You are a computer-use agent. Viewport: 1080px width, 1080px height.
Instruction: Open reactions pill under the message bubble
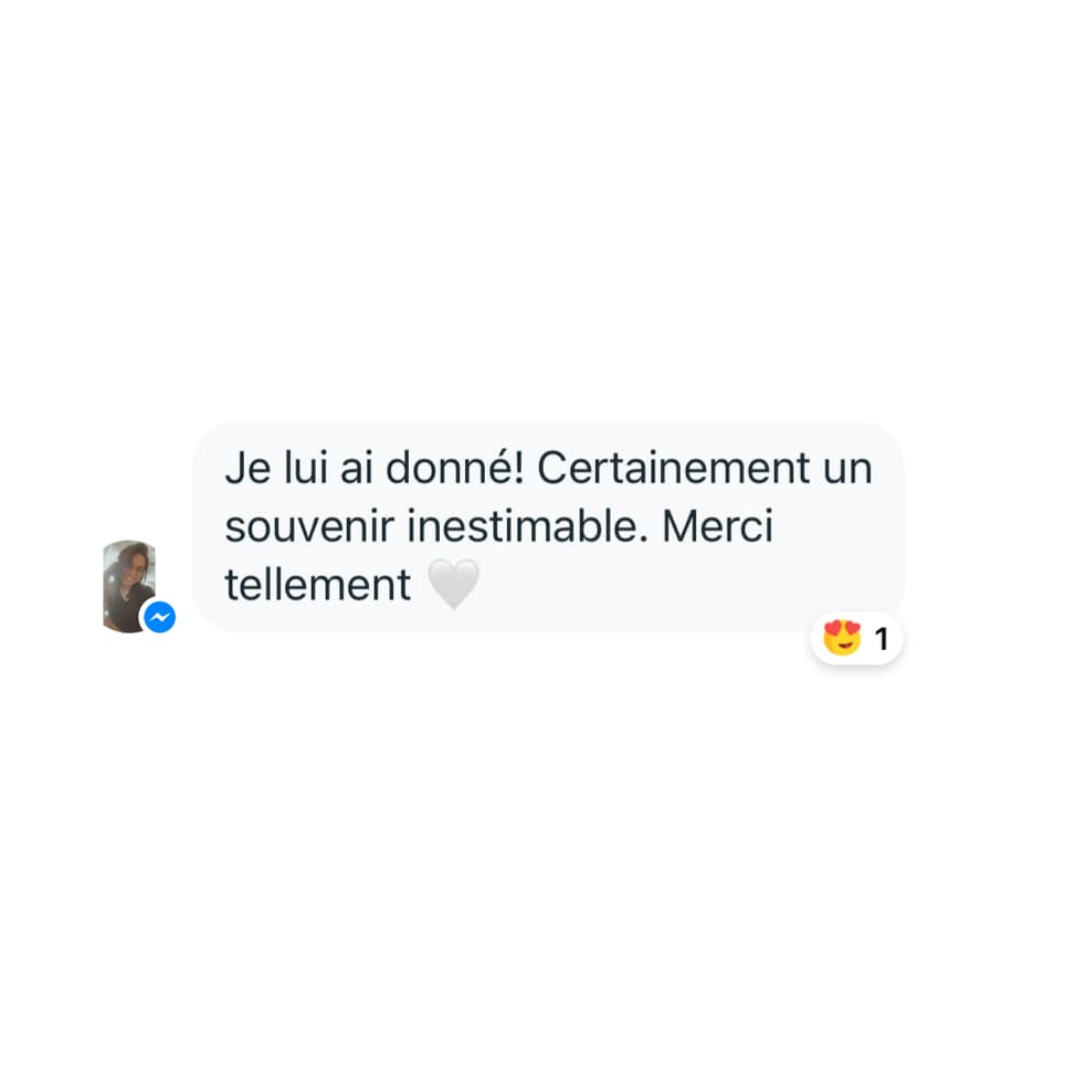pyautogui.click(x=856, y=638)
